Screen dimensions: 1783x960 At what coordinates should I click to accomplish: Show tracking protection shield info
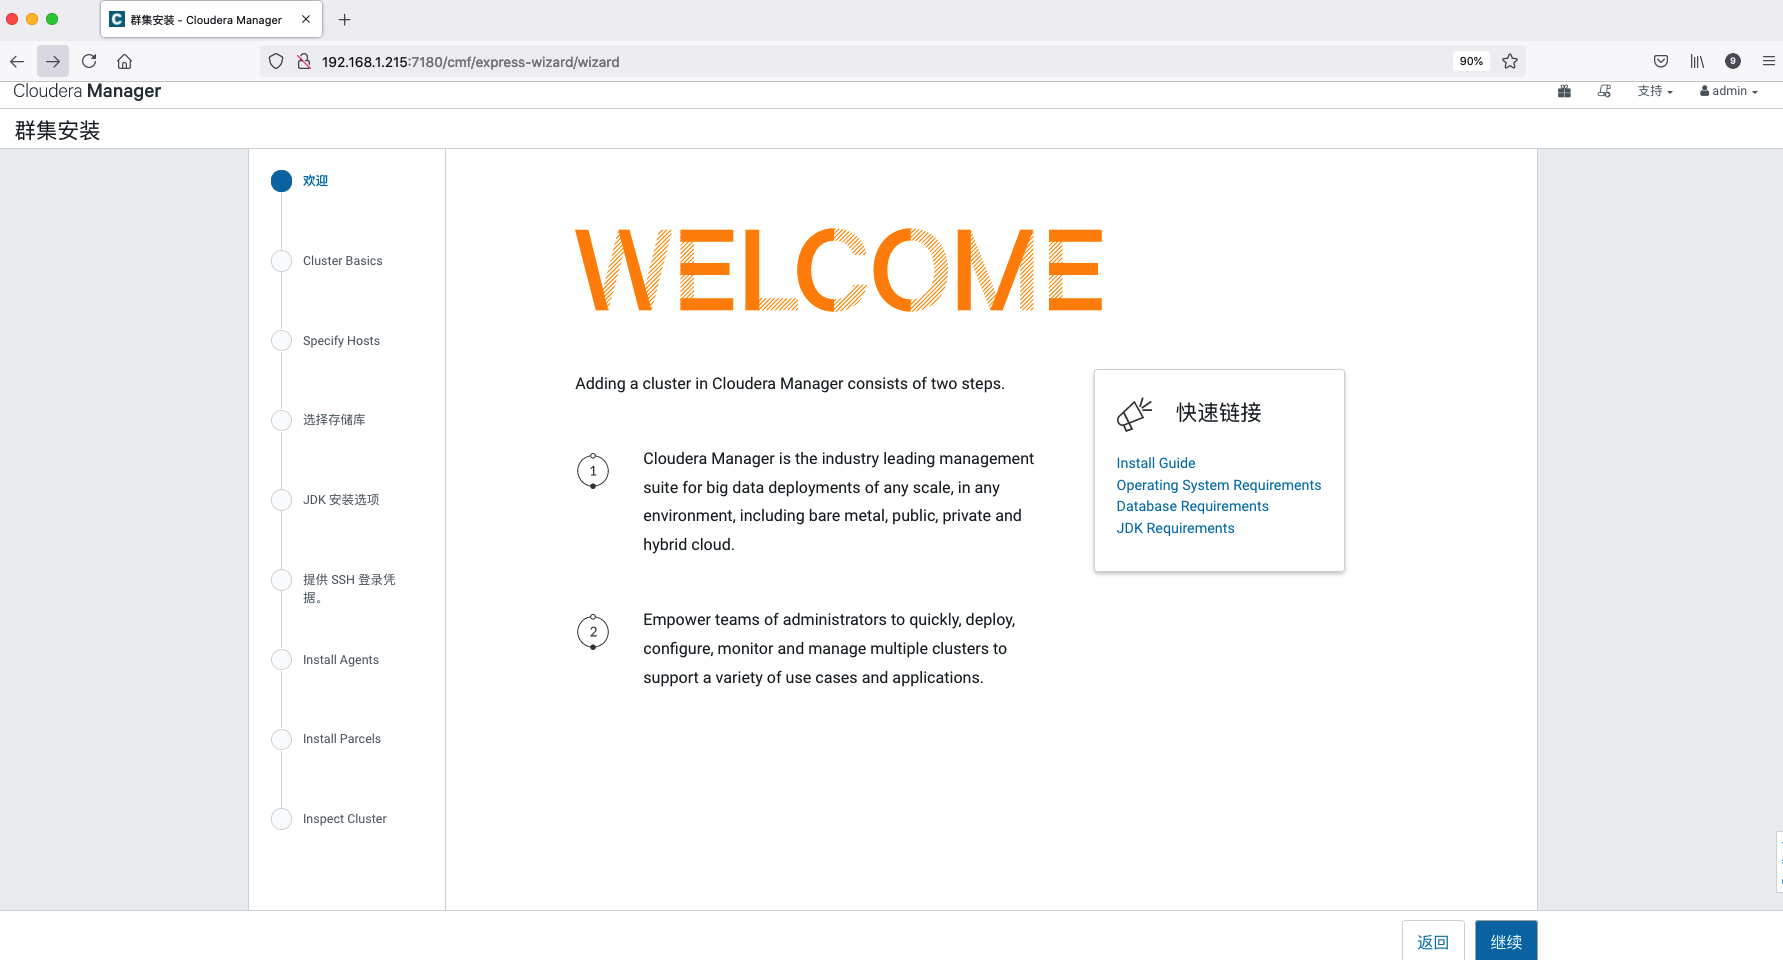click(x=276, y=61)
